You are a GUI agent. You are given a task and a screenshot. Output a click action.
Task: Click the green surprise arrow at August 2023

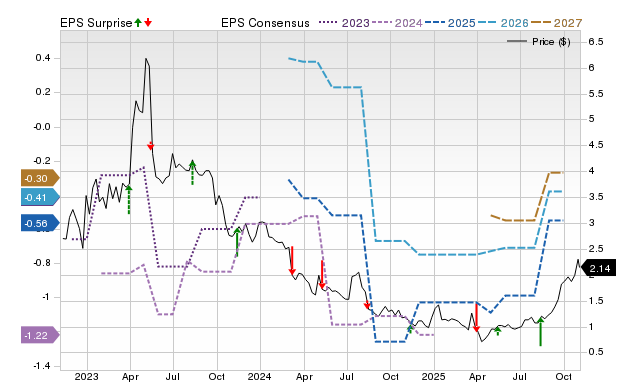click(193, 172)
